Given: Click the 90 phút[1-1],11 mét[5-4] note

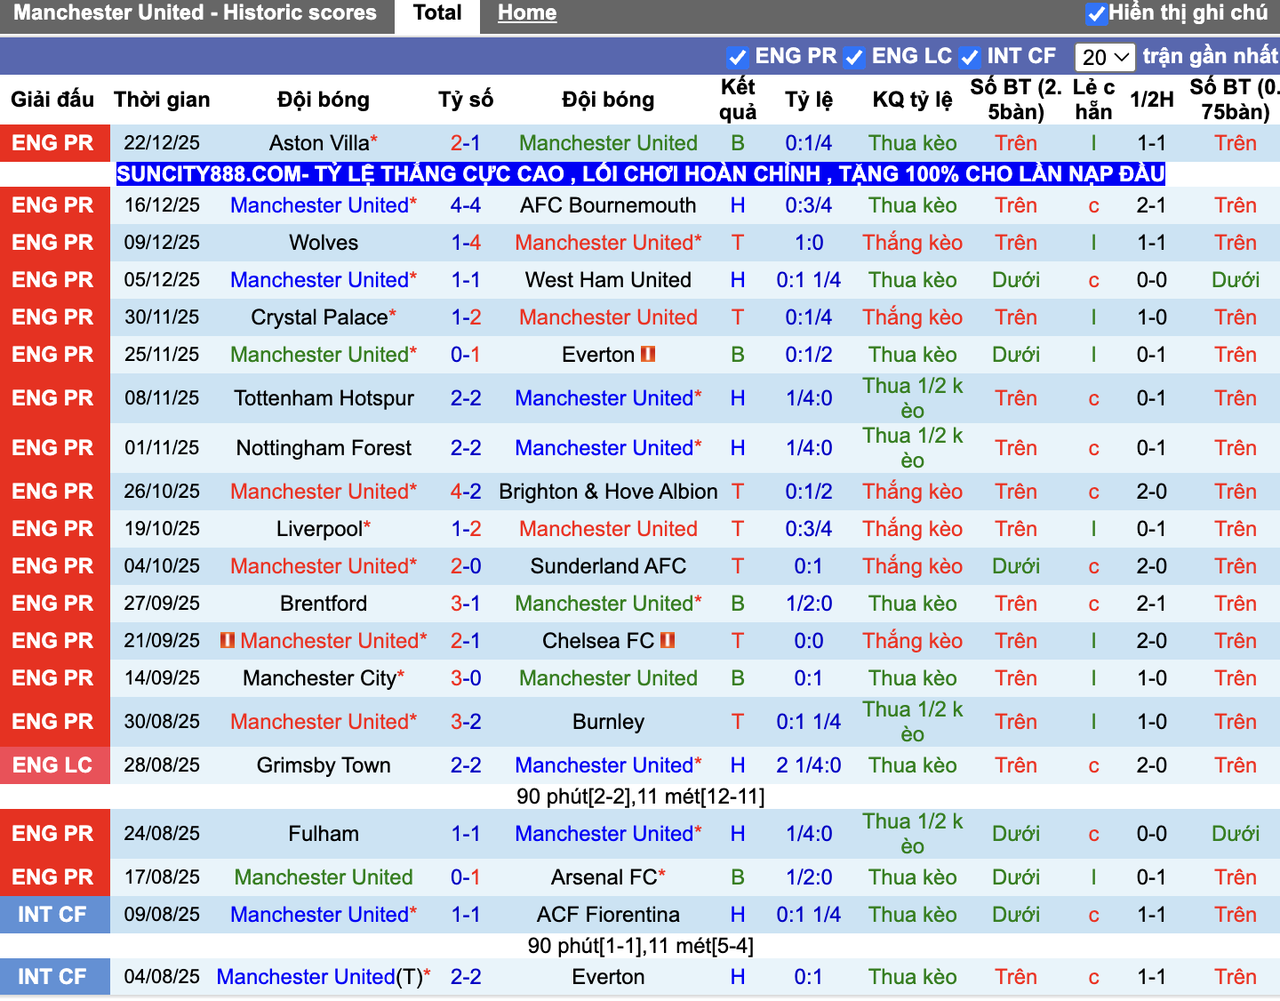Looking at the screenshot, I should [640, 946].
